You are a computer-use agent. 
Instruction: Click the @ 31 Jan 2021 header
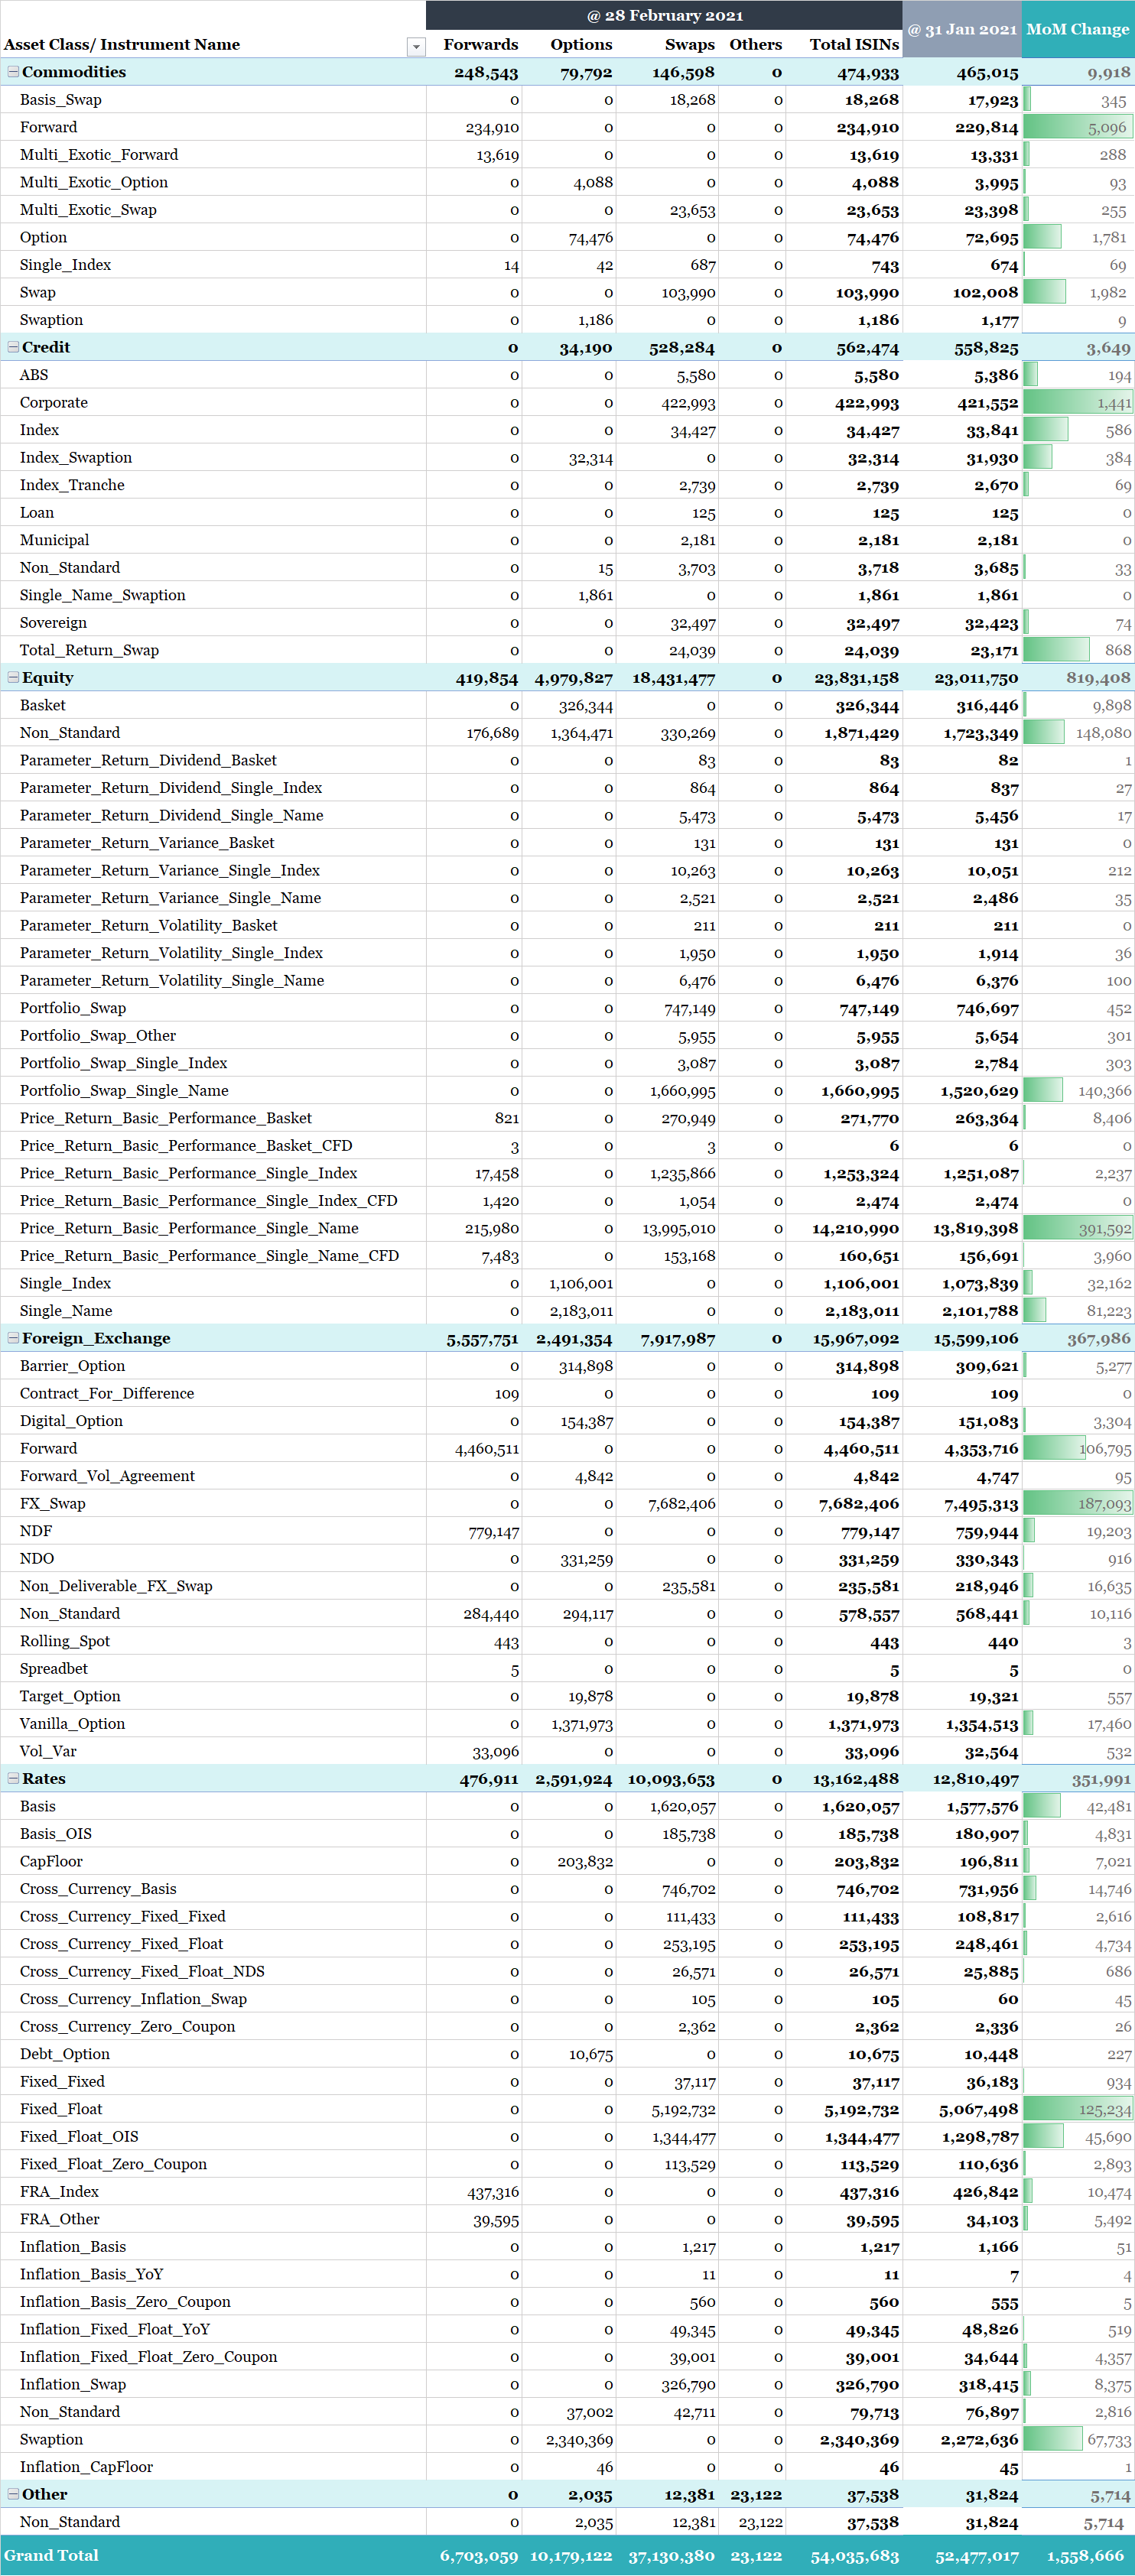962,29
